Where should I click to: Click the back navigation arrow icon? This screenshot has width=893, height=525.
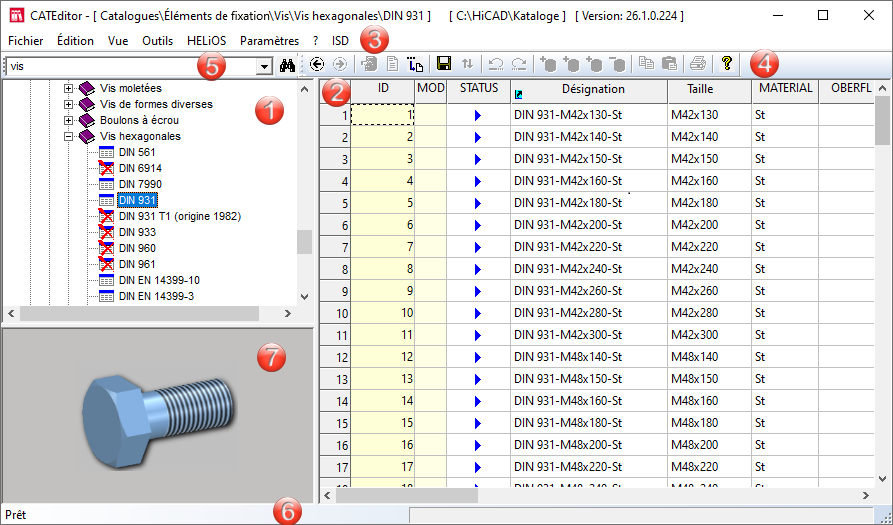(317, 64)
